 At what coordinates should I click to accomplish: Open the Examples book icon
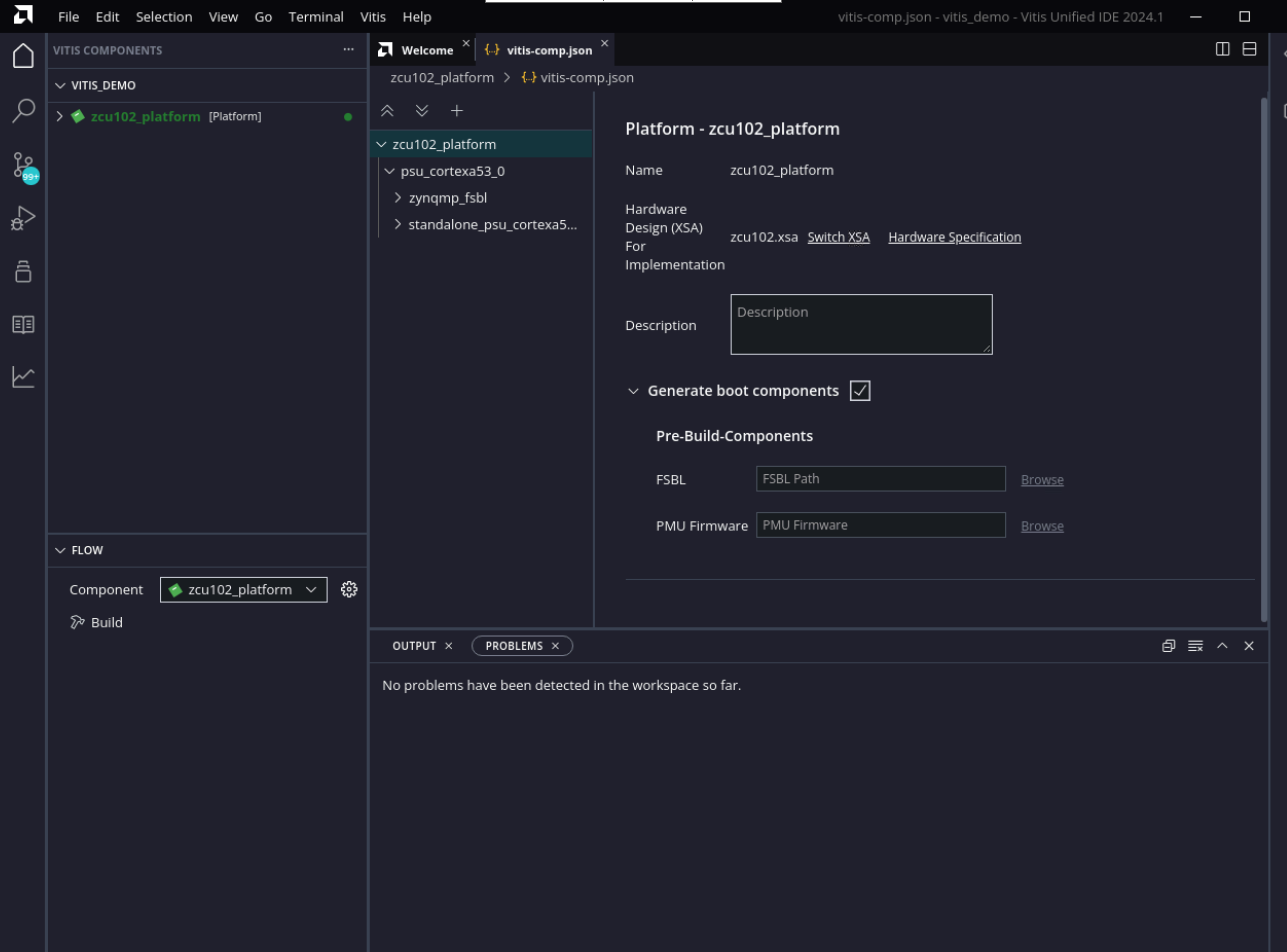tap(23, 324)
